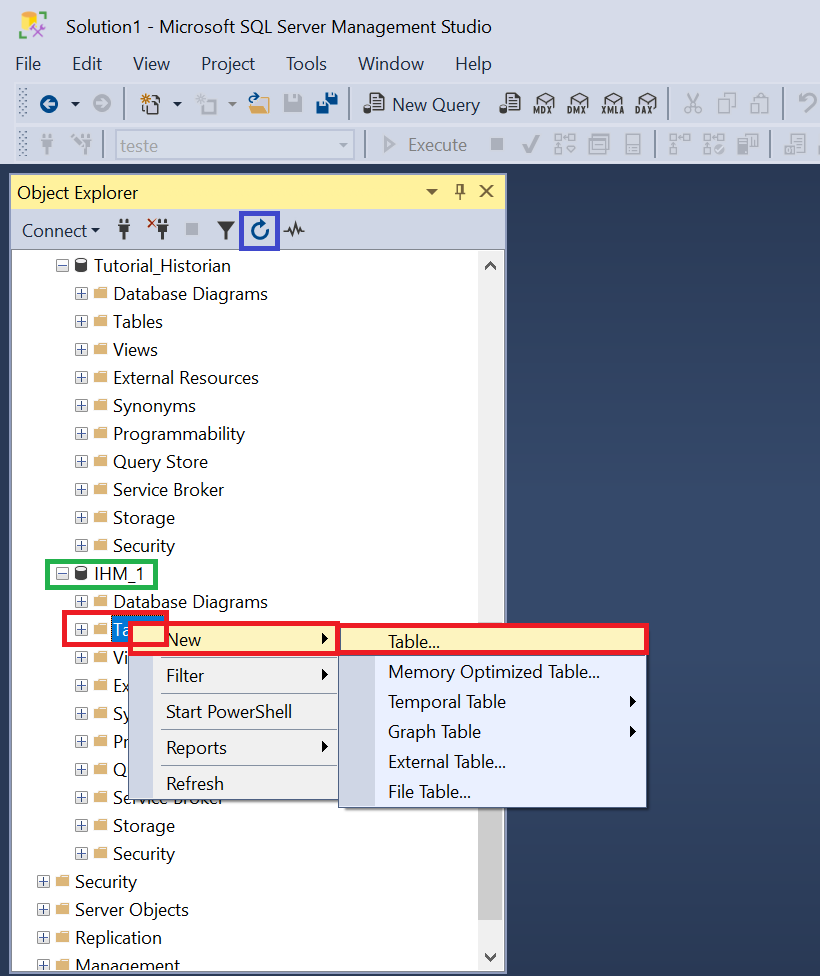Select External Resources under Tutorial_Historian
This screenshot has height=976, width=820.
186,378
